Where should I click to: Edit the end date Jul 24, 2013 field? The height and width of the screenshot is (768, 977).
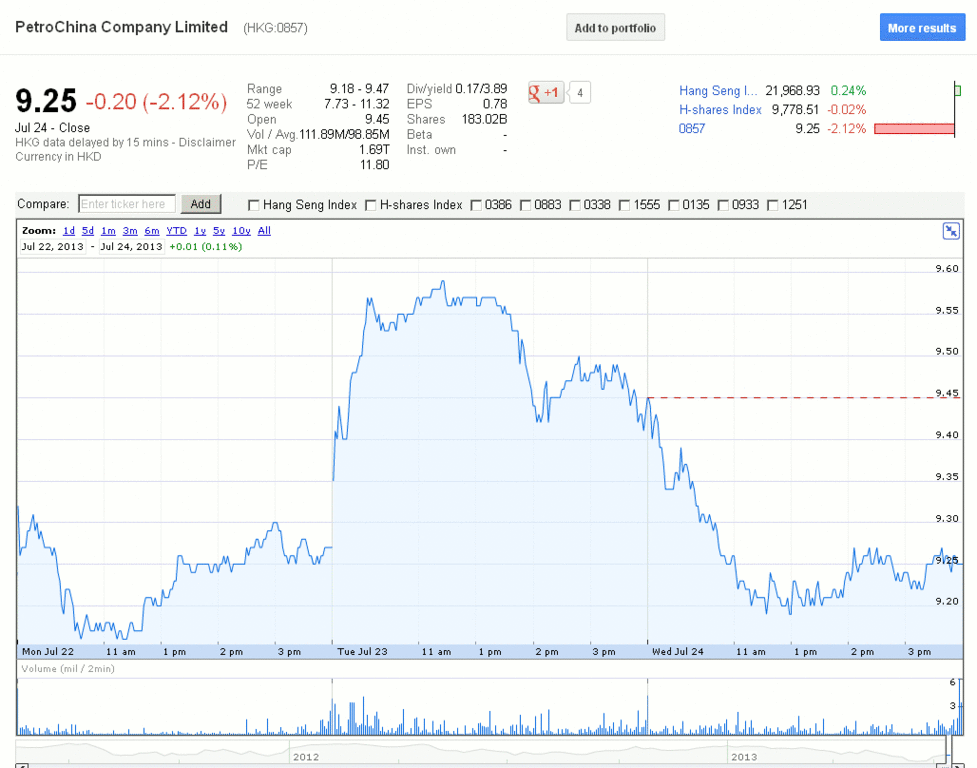click(x=131, y=247)
